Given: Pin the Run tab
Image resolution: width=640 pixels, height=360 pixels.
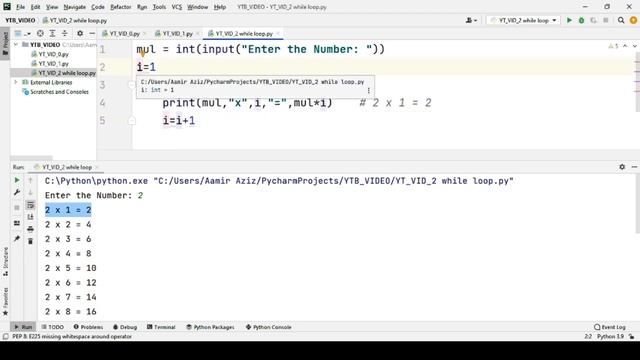Looking at the screenshot, I should pos(17,238).
